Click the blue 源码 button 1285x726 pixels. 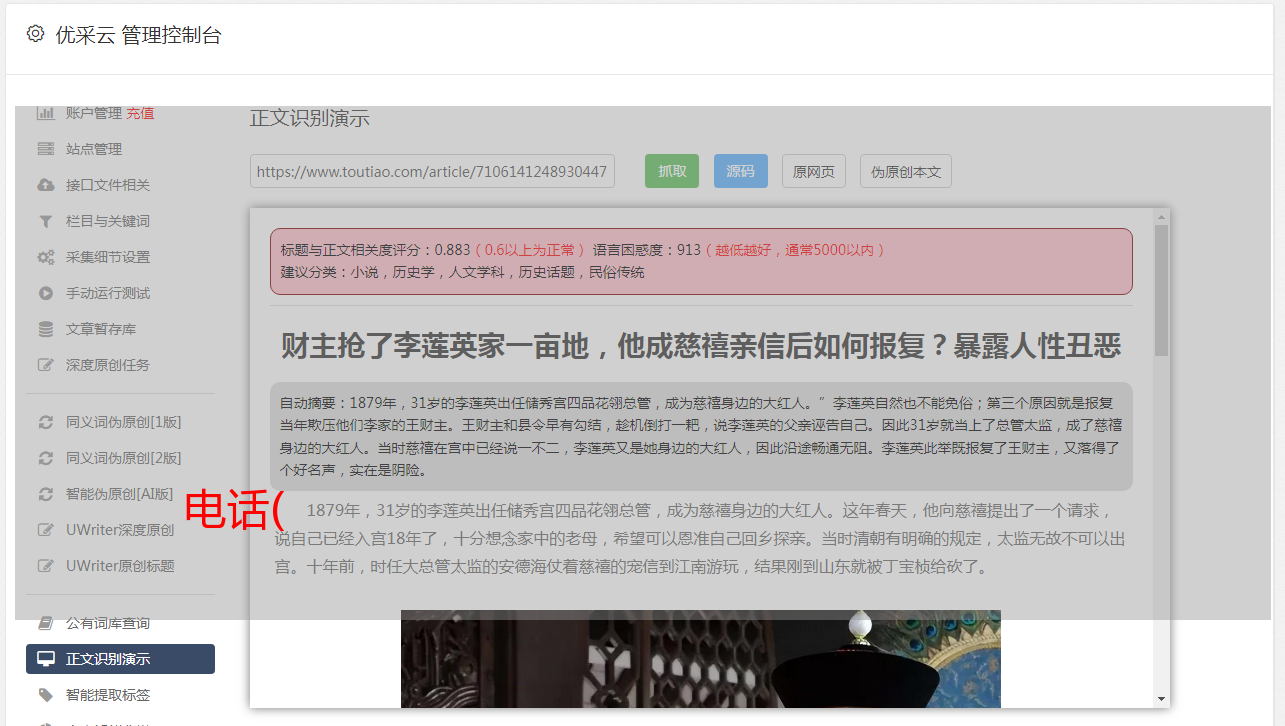(x=741, y=171)
